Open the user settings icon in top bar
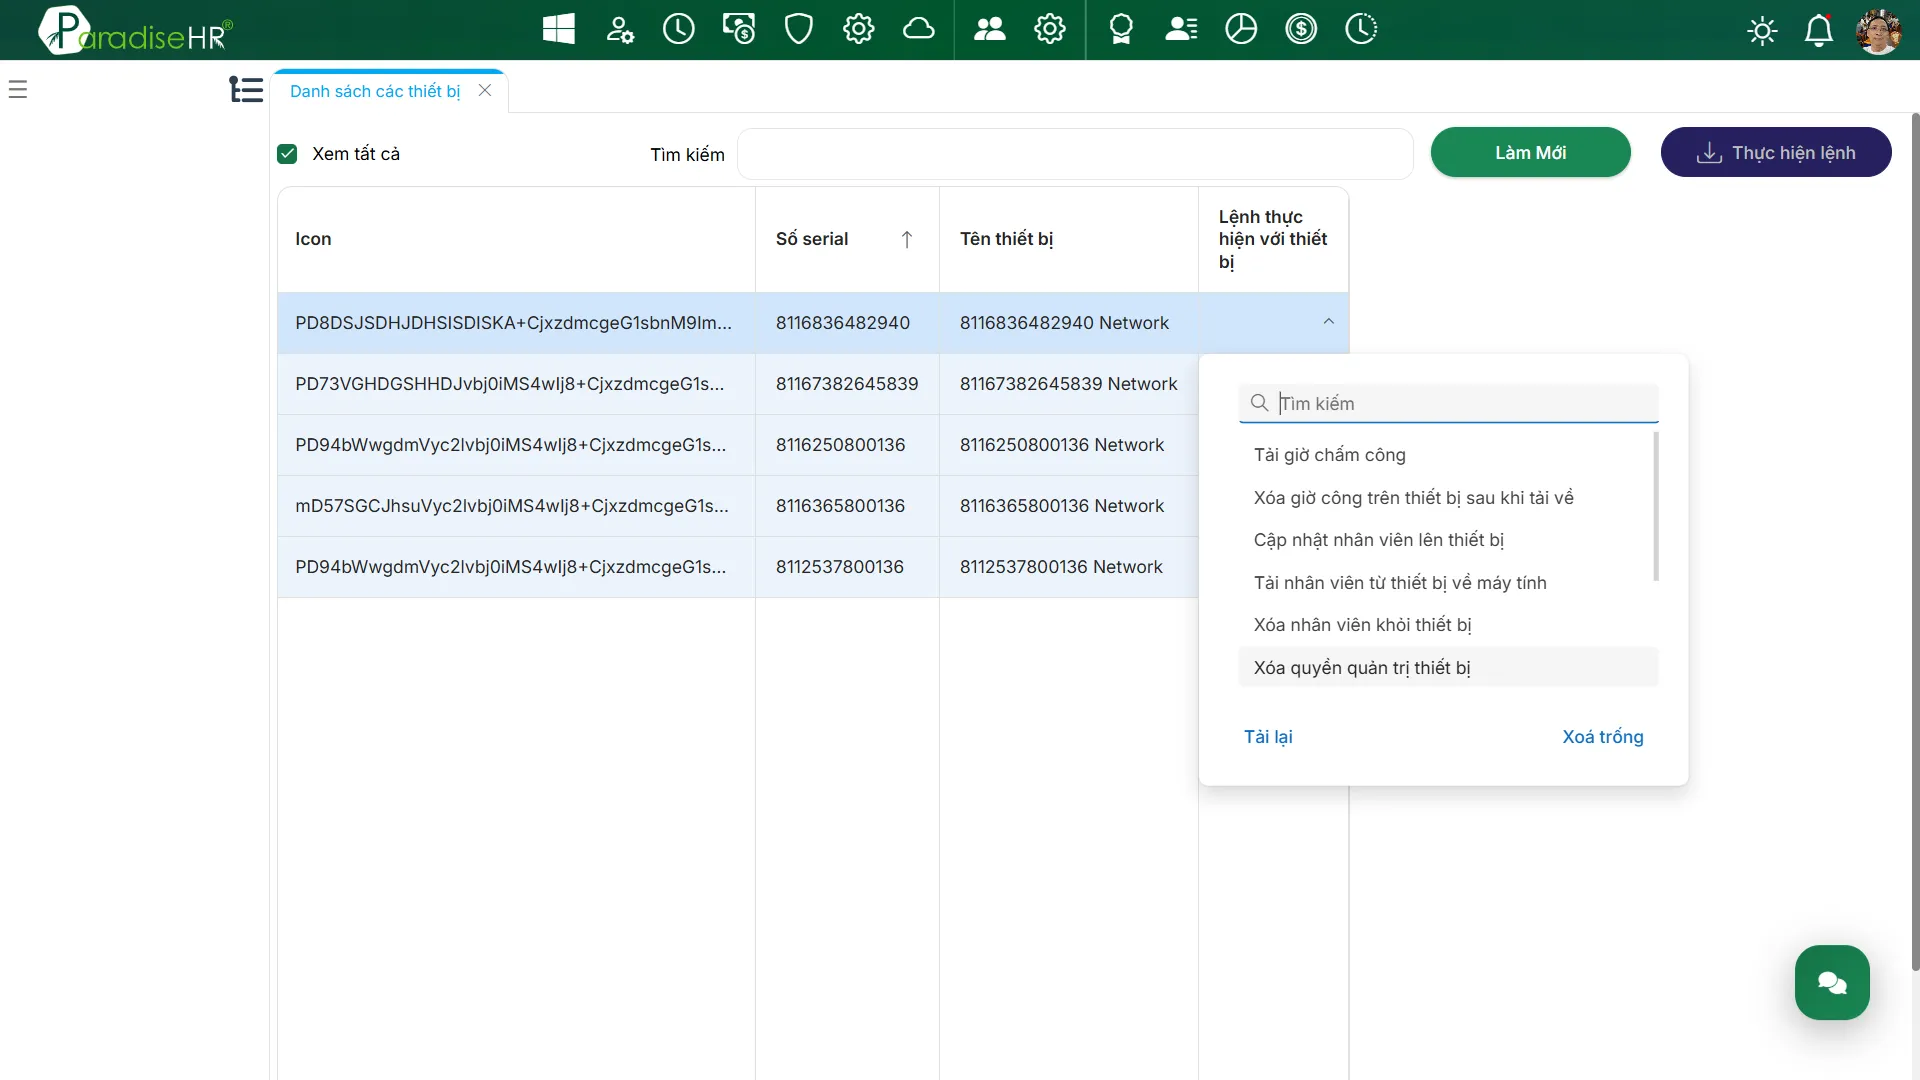This screenshot has height=1080, width=1920. coord(619,29)
